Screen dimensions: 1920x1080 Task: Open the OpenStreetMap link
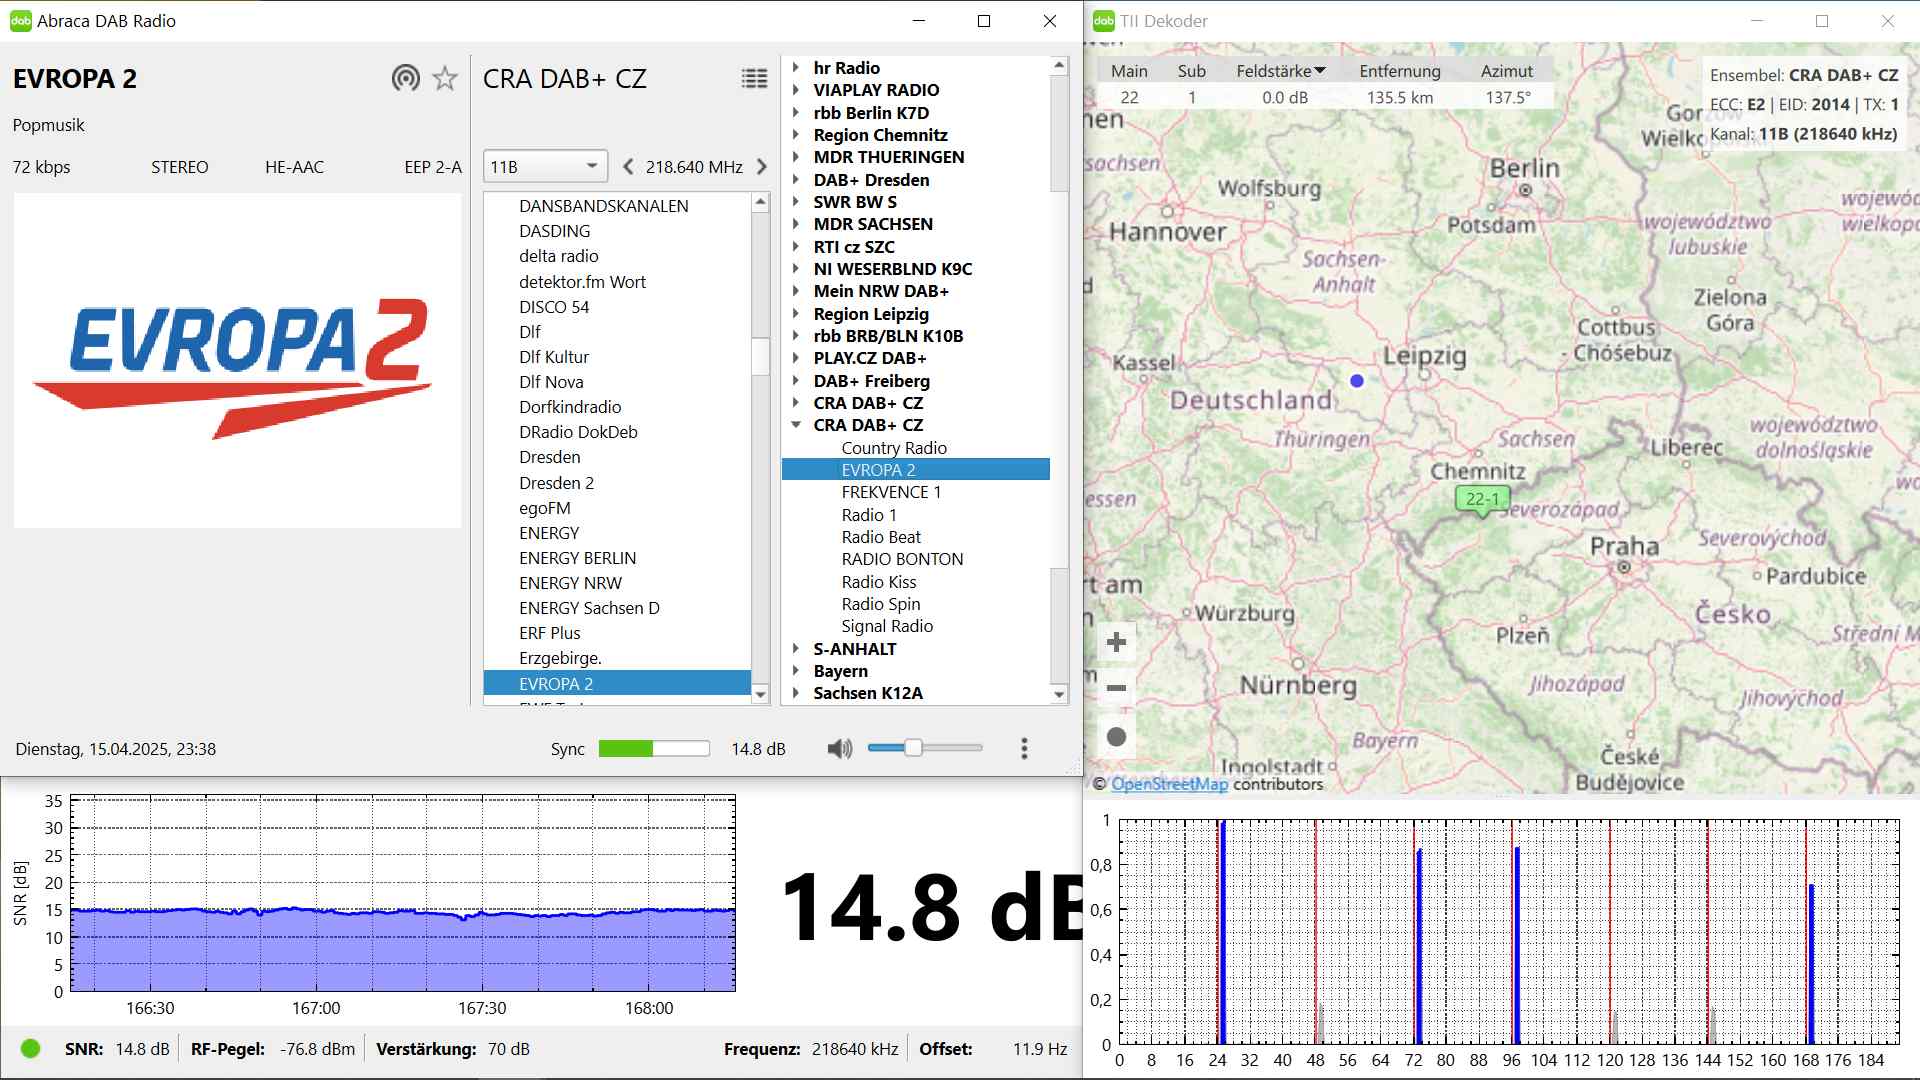(1169, 784)
